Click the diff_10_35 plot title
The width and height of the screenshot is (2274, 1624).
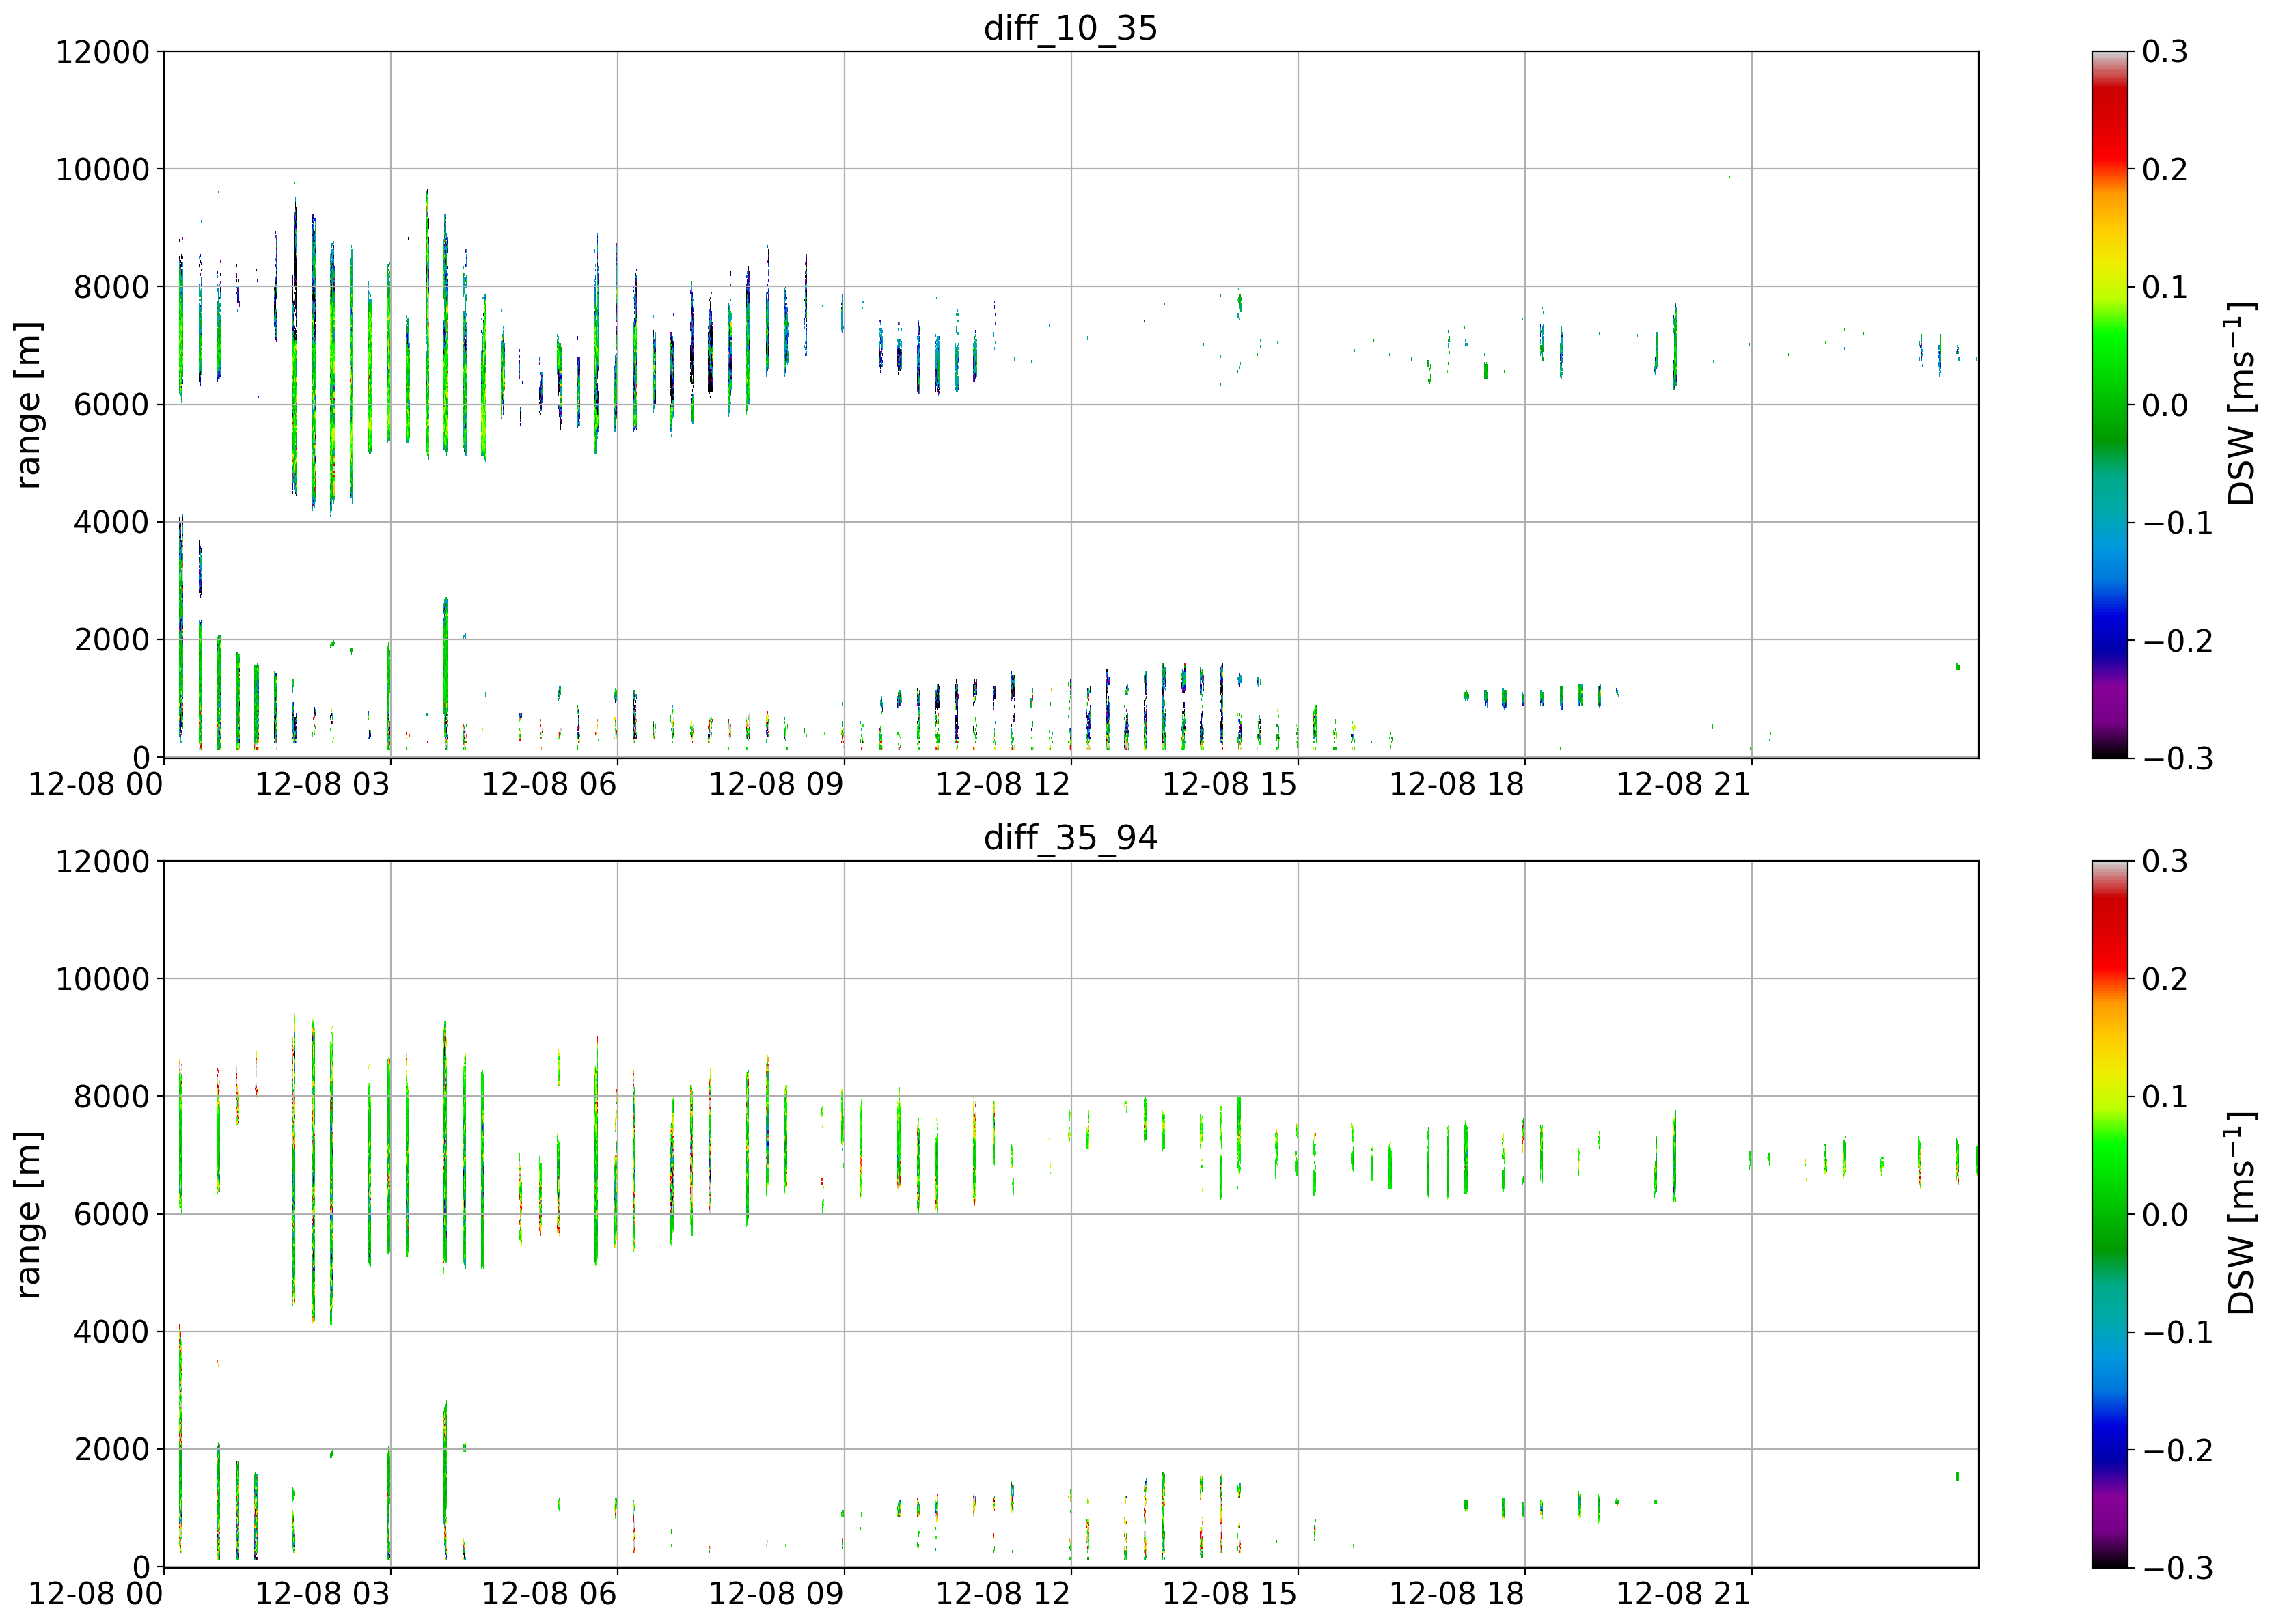point(1070,27)
